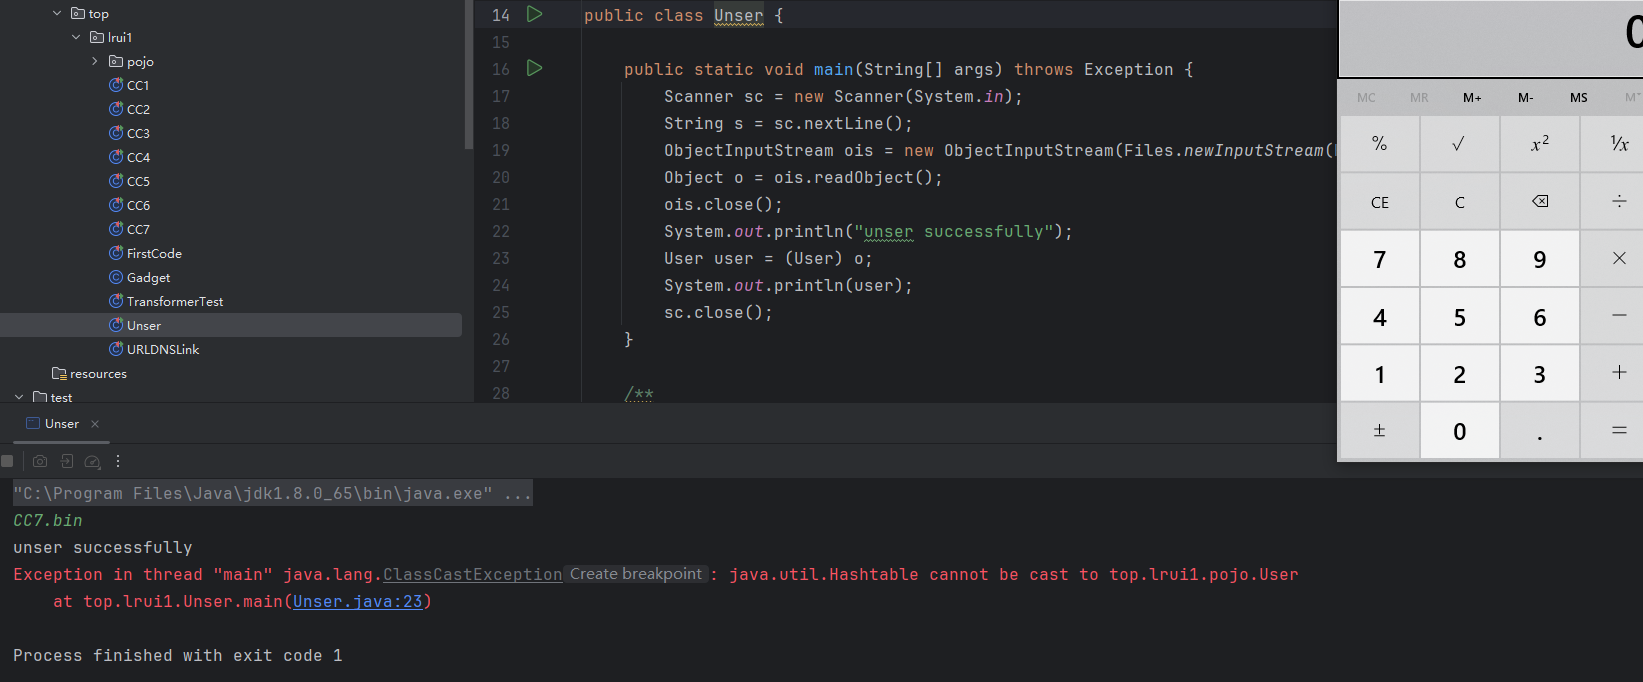
Task: Select URLDNSLink class in project tree
Action: [x=154, y=349]
